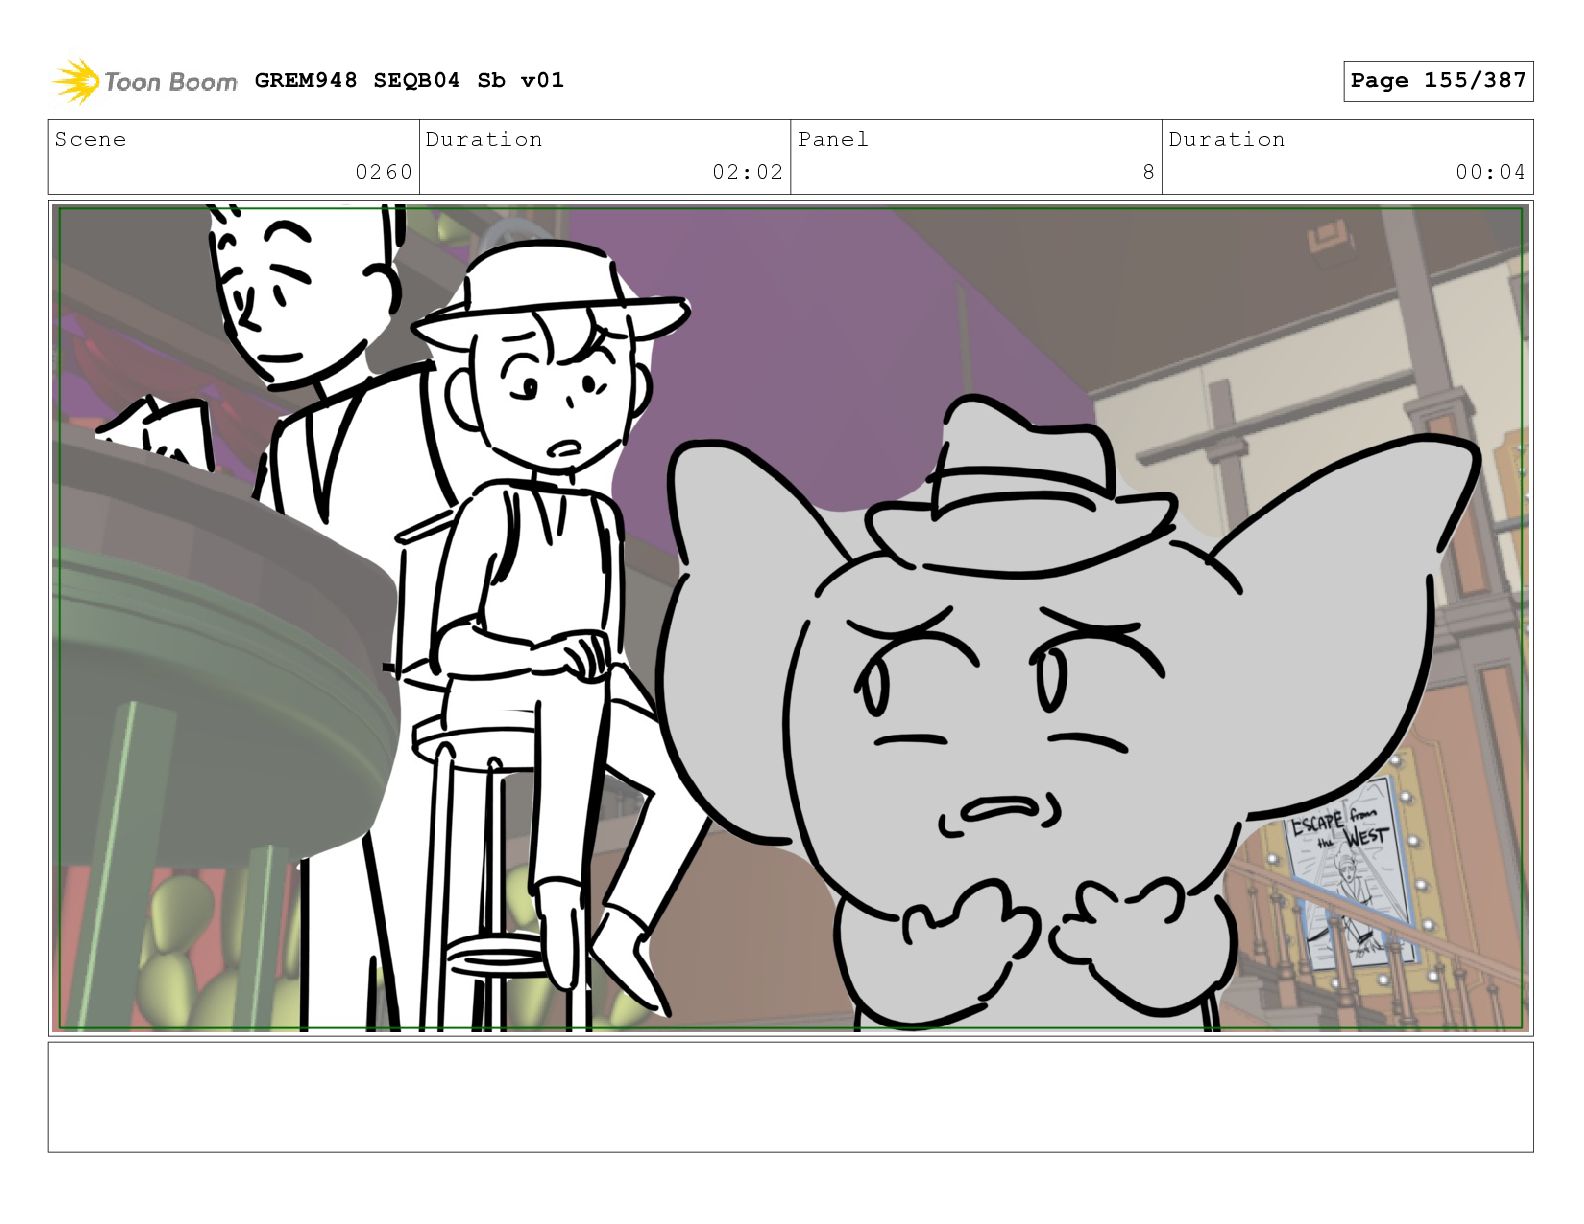
Task: Click the Duration label beside the Scene cell
Action: tap(484, 139)
